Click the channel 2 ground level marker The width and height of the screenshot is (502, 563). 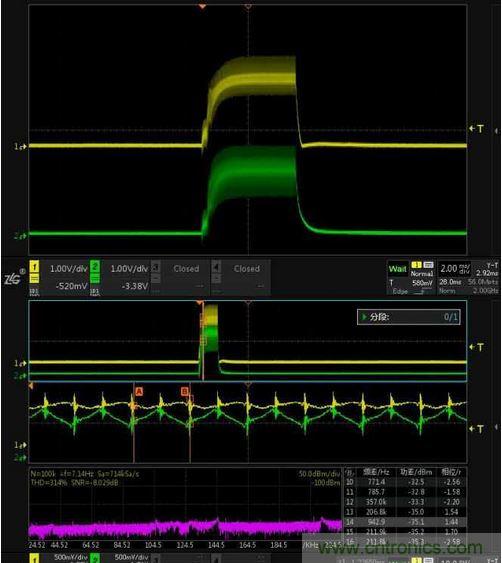(x=20, y=236)
